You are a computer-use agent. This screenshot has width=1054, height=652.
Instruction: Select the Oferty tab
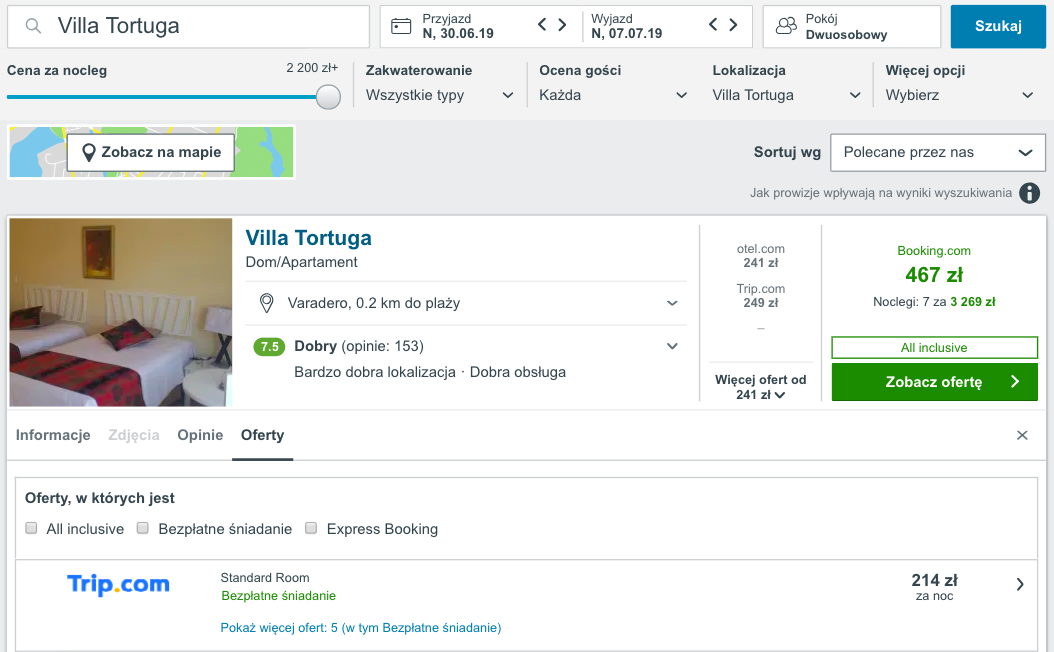point(263,435)
